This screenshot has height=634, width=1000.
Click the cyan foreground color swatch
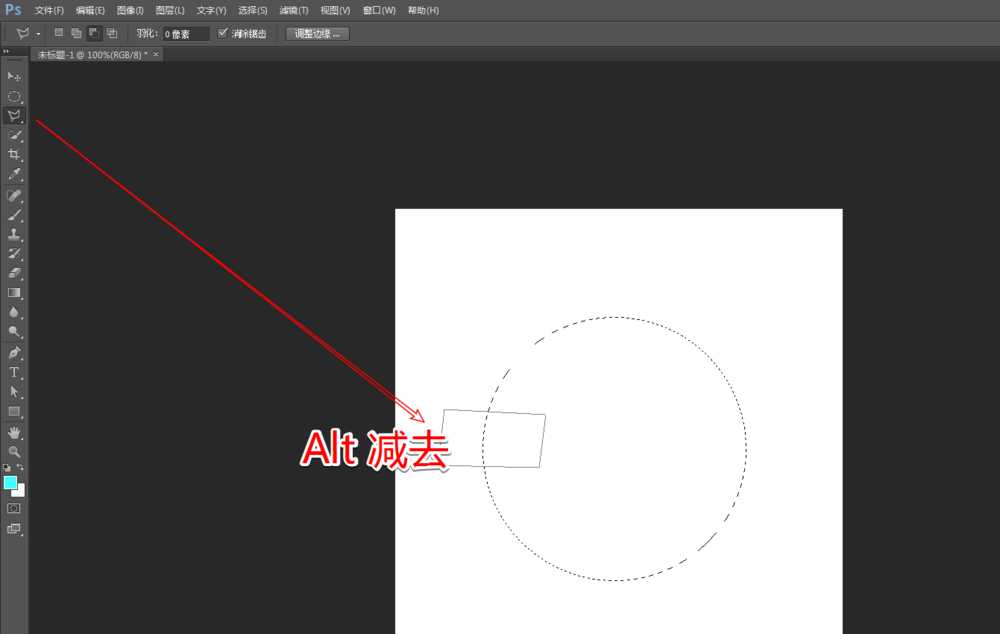pyautogui.click(x=9, y=483)
